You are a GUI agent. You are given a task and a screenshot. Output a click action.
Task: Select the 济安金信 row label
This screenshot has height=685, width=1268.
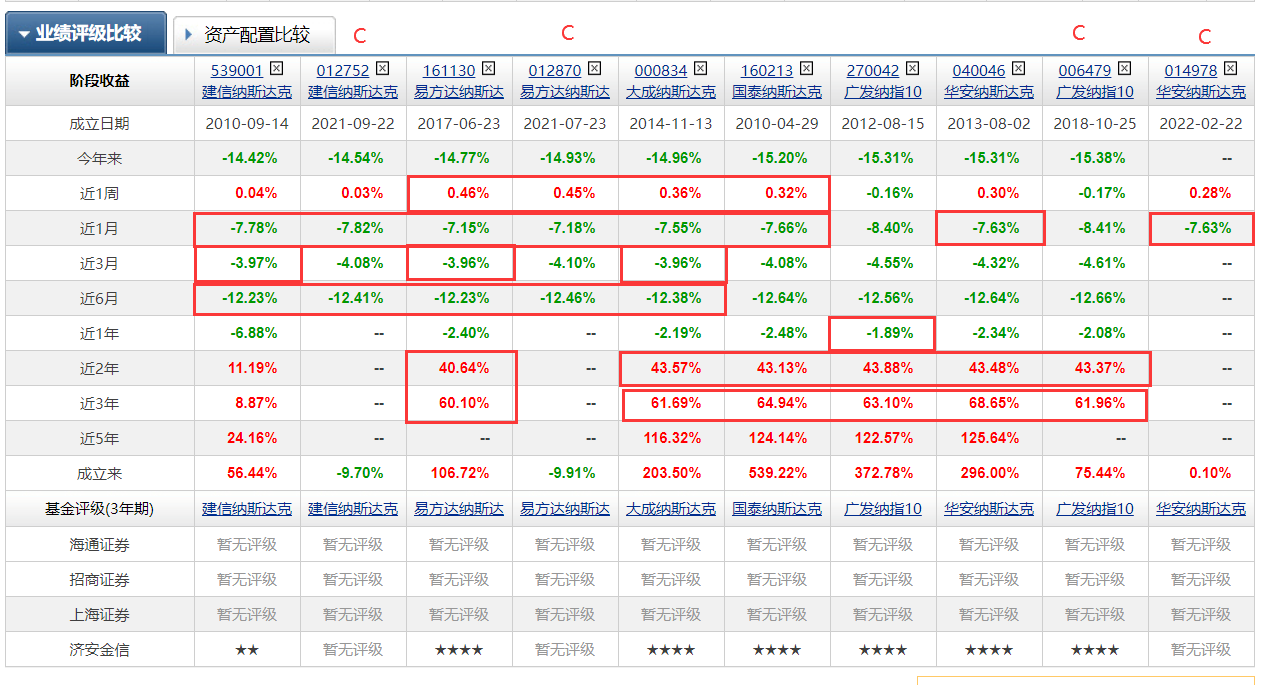click(100, 649)
